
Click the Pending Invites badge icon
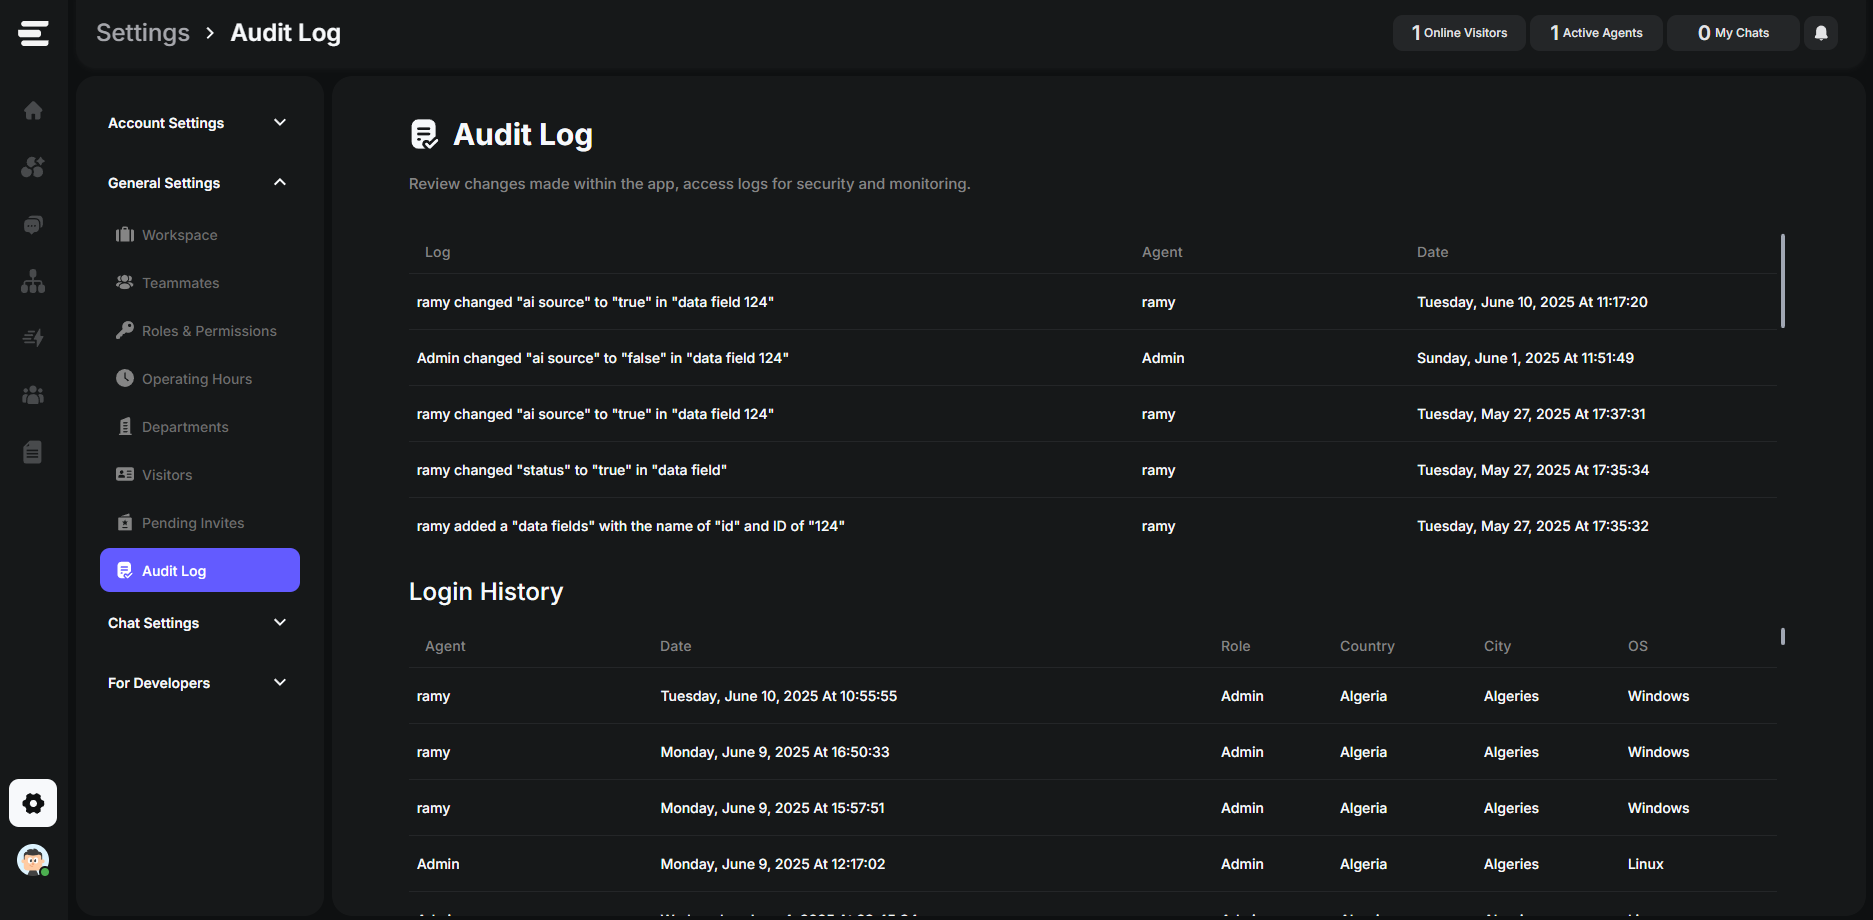click(125, 522)
